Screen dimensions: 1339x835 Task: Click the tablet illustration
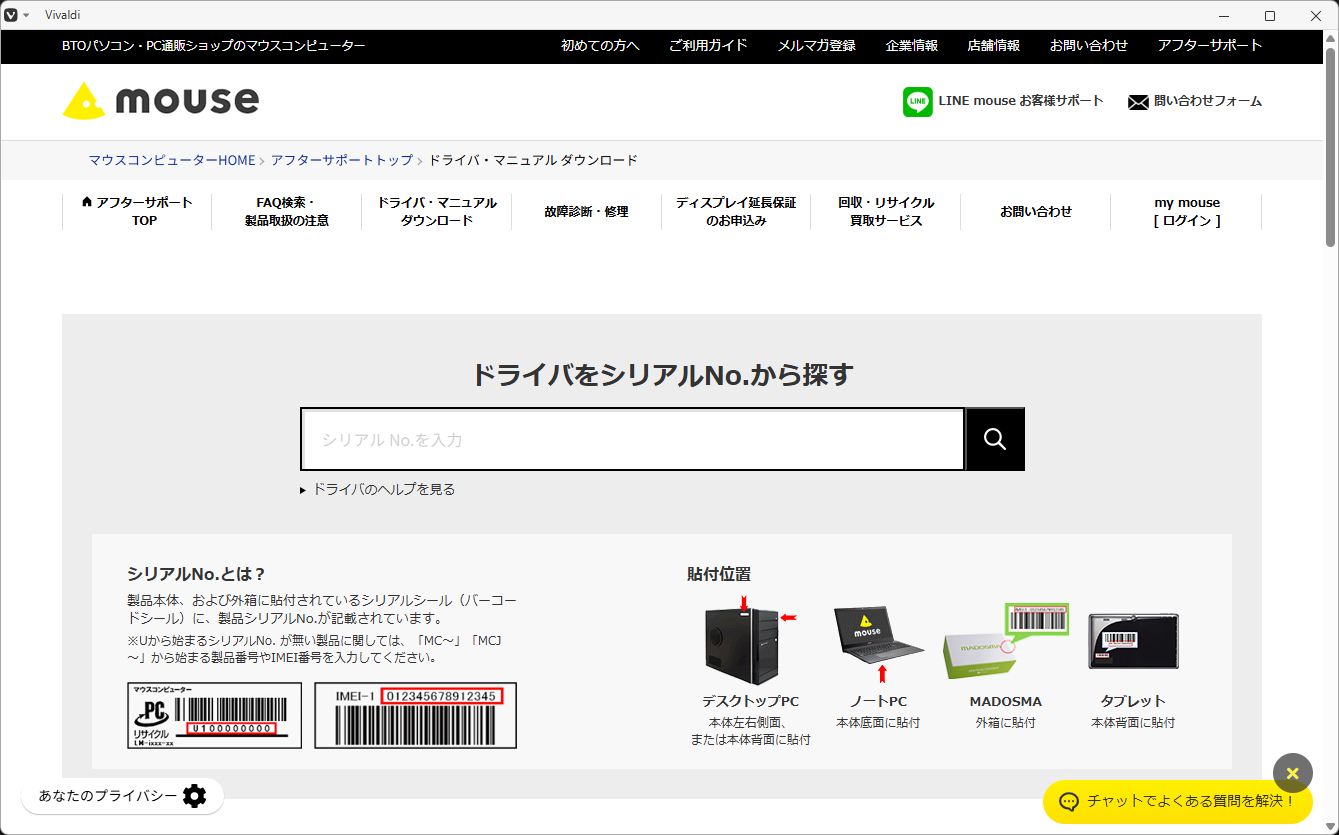pyautogui.click(x=1133, y=642)
